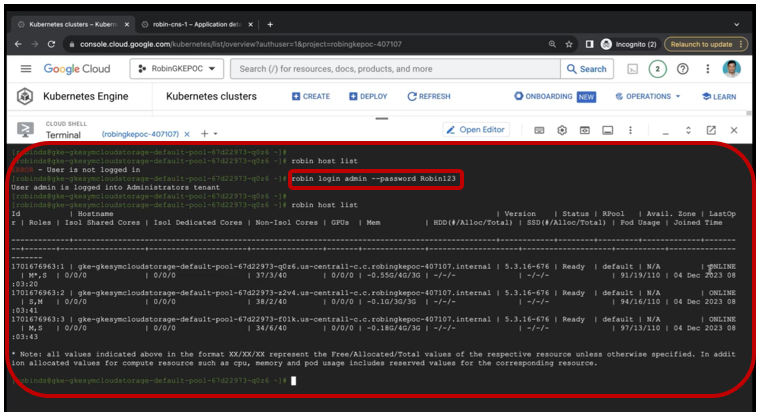
Task: Close the robin-cns-1 browser tab
Action: [250, 24]
